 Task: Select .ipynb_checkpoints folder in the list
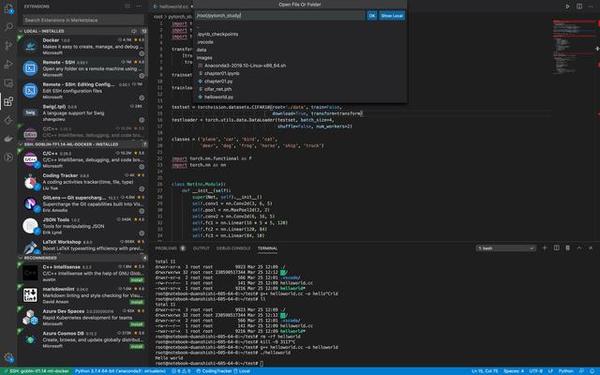coord(300,34)
